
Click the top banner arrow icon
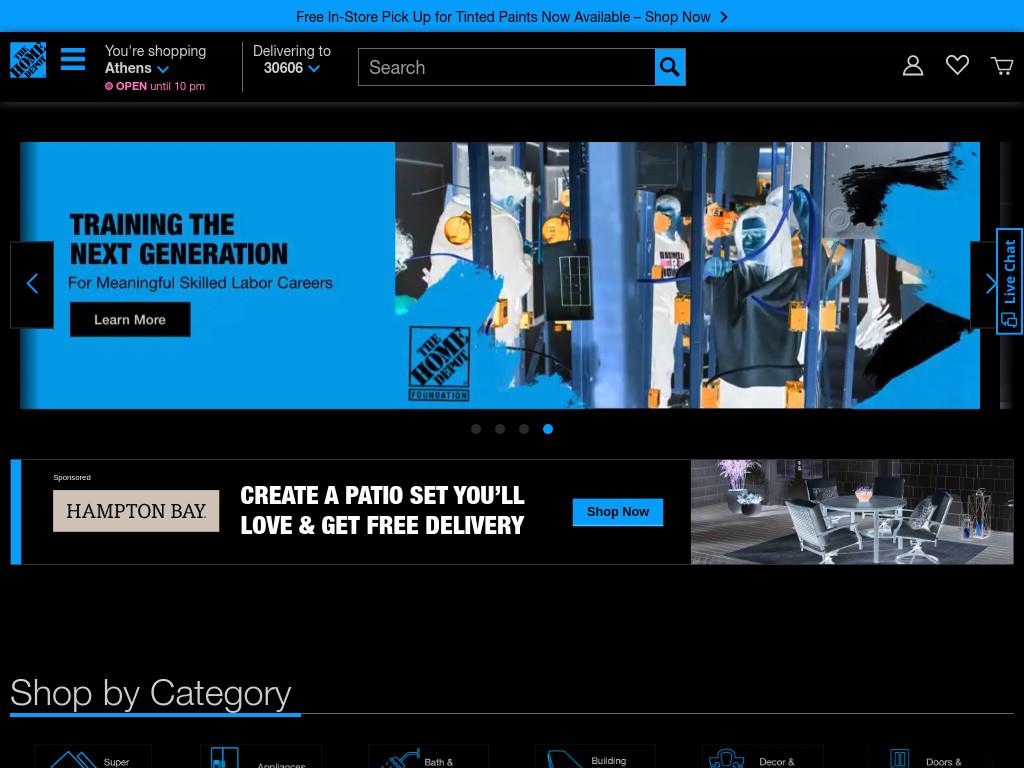tap(724, 17)
